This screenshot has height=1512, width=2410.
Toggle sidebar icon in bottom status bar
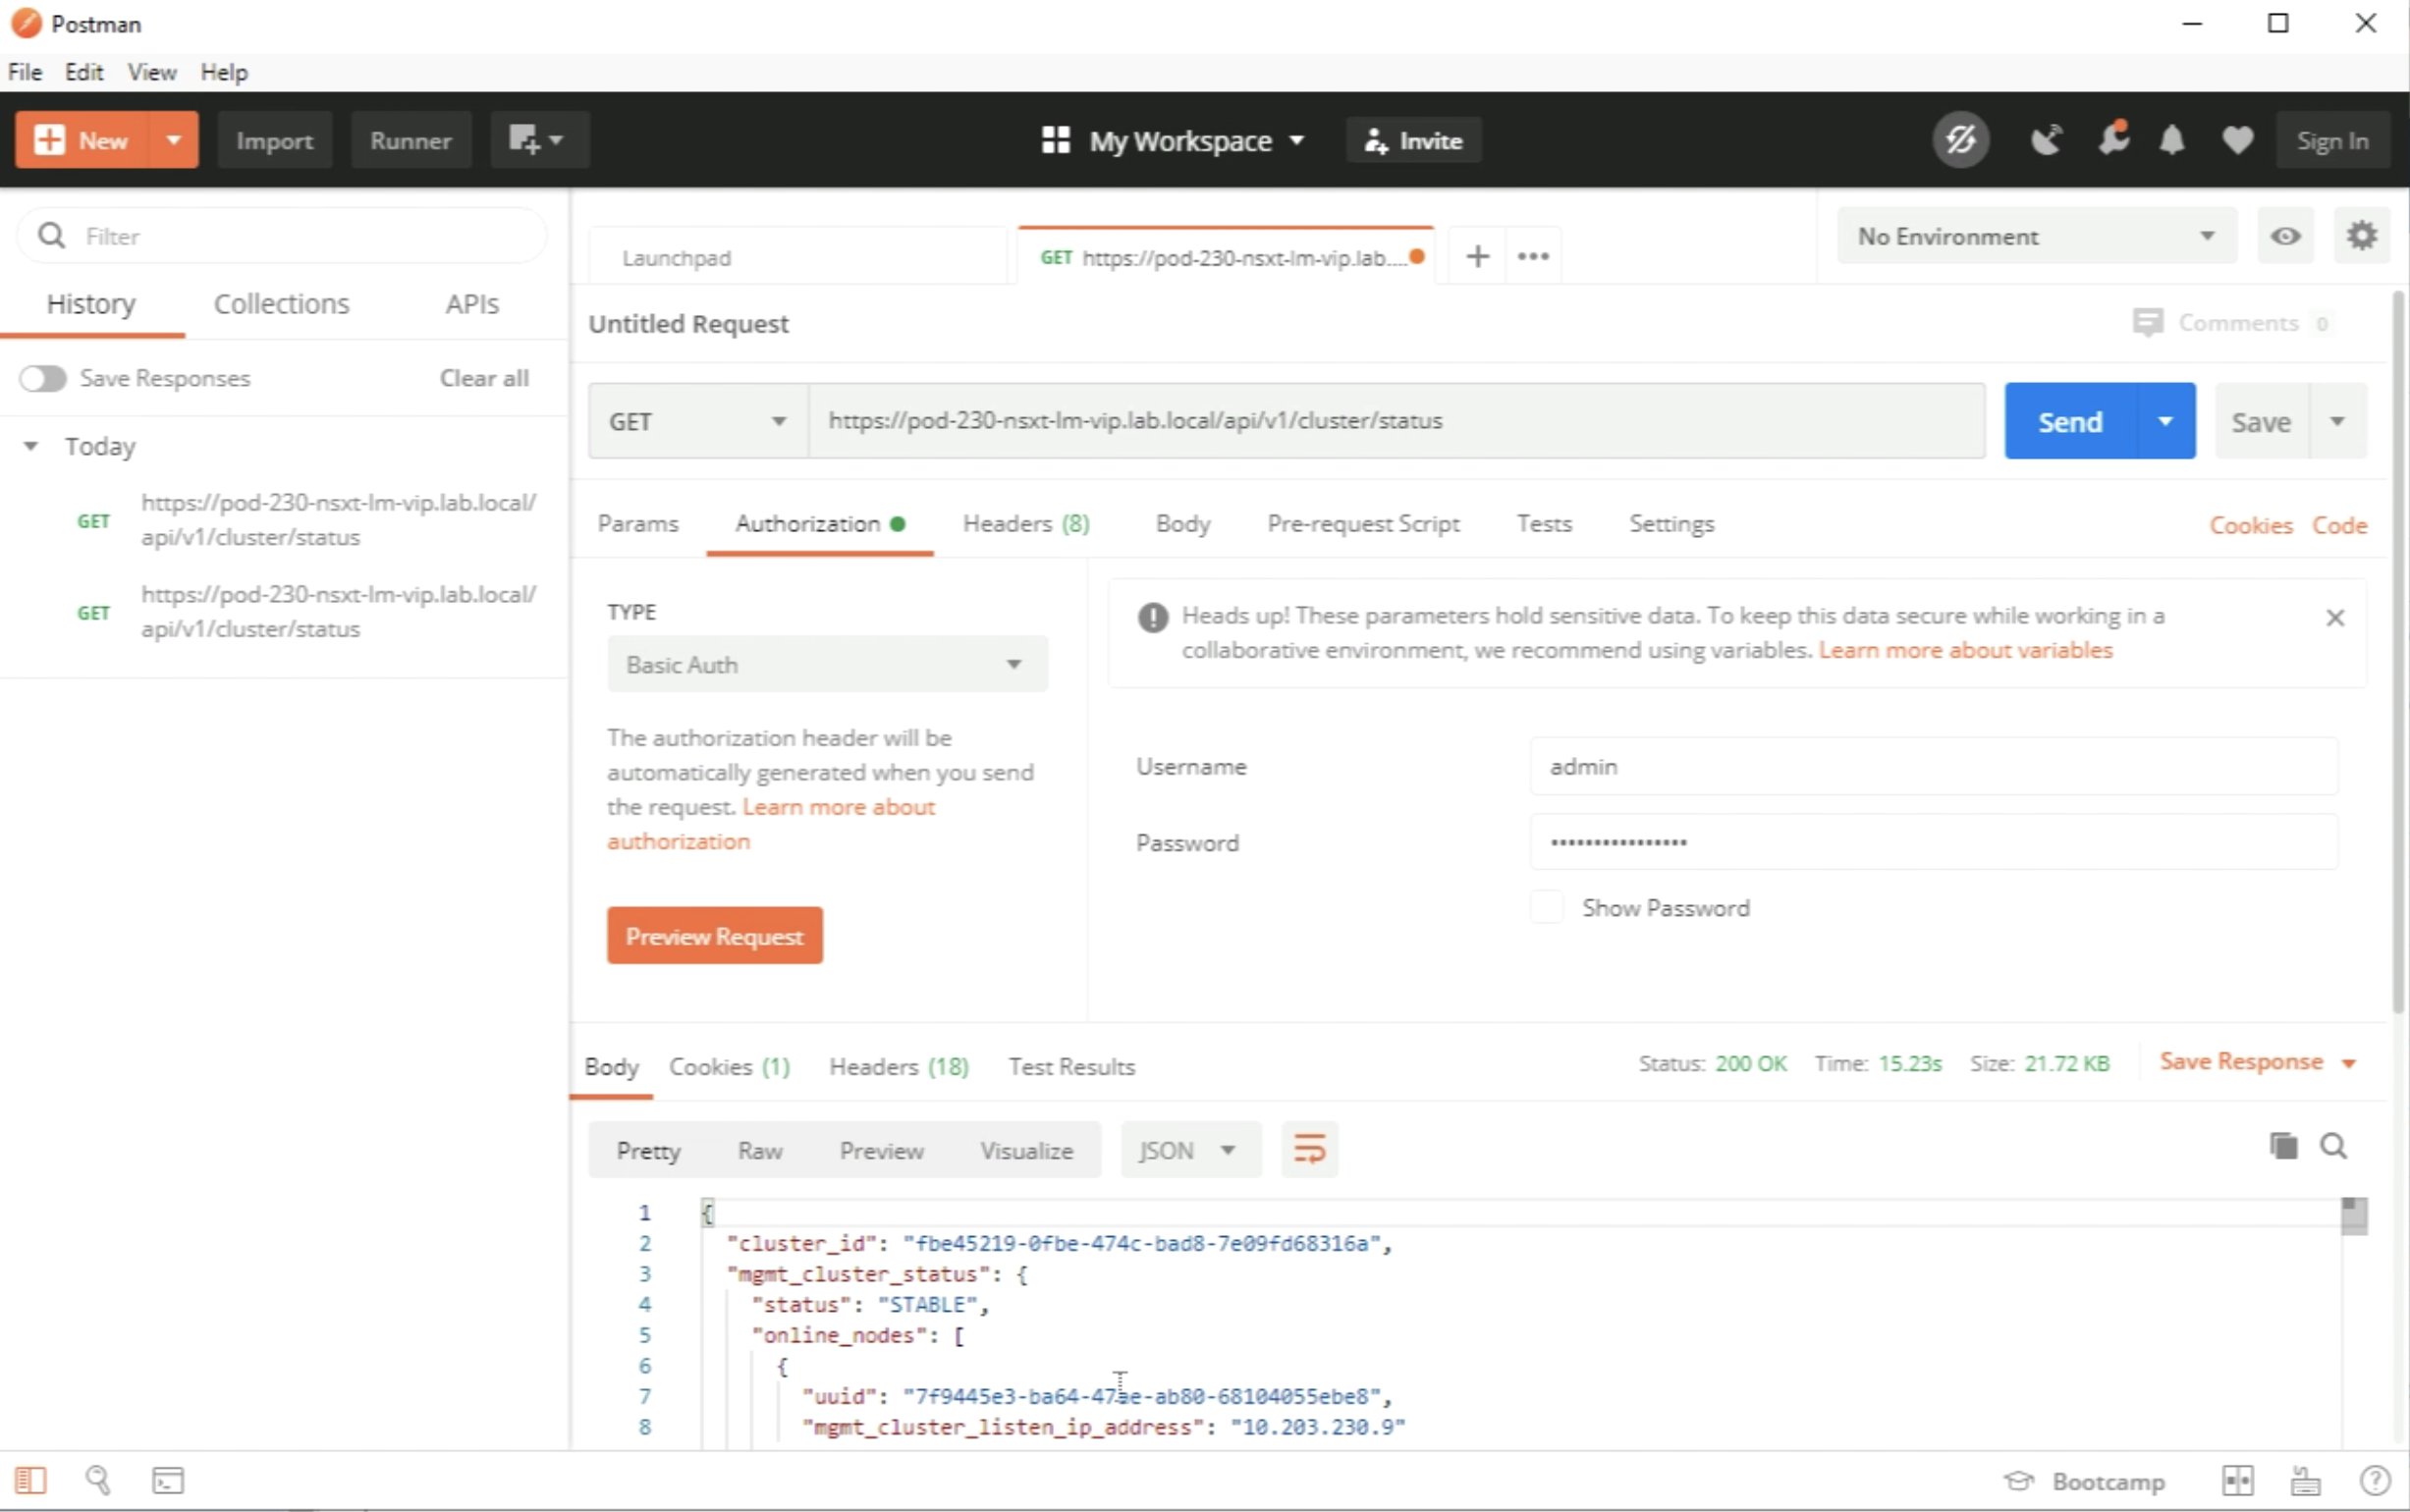30,1480
